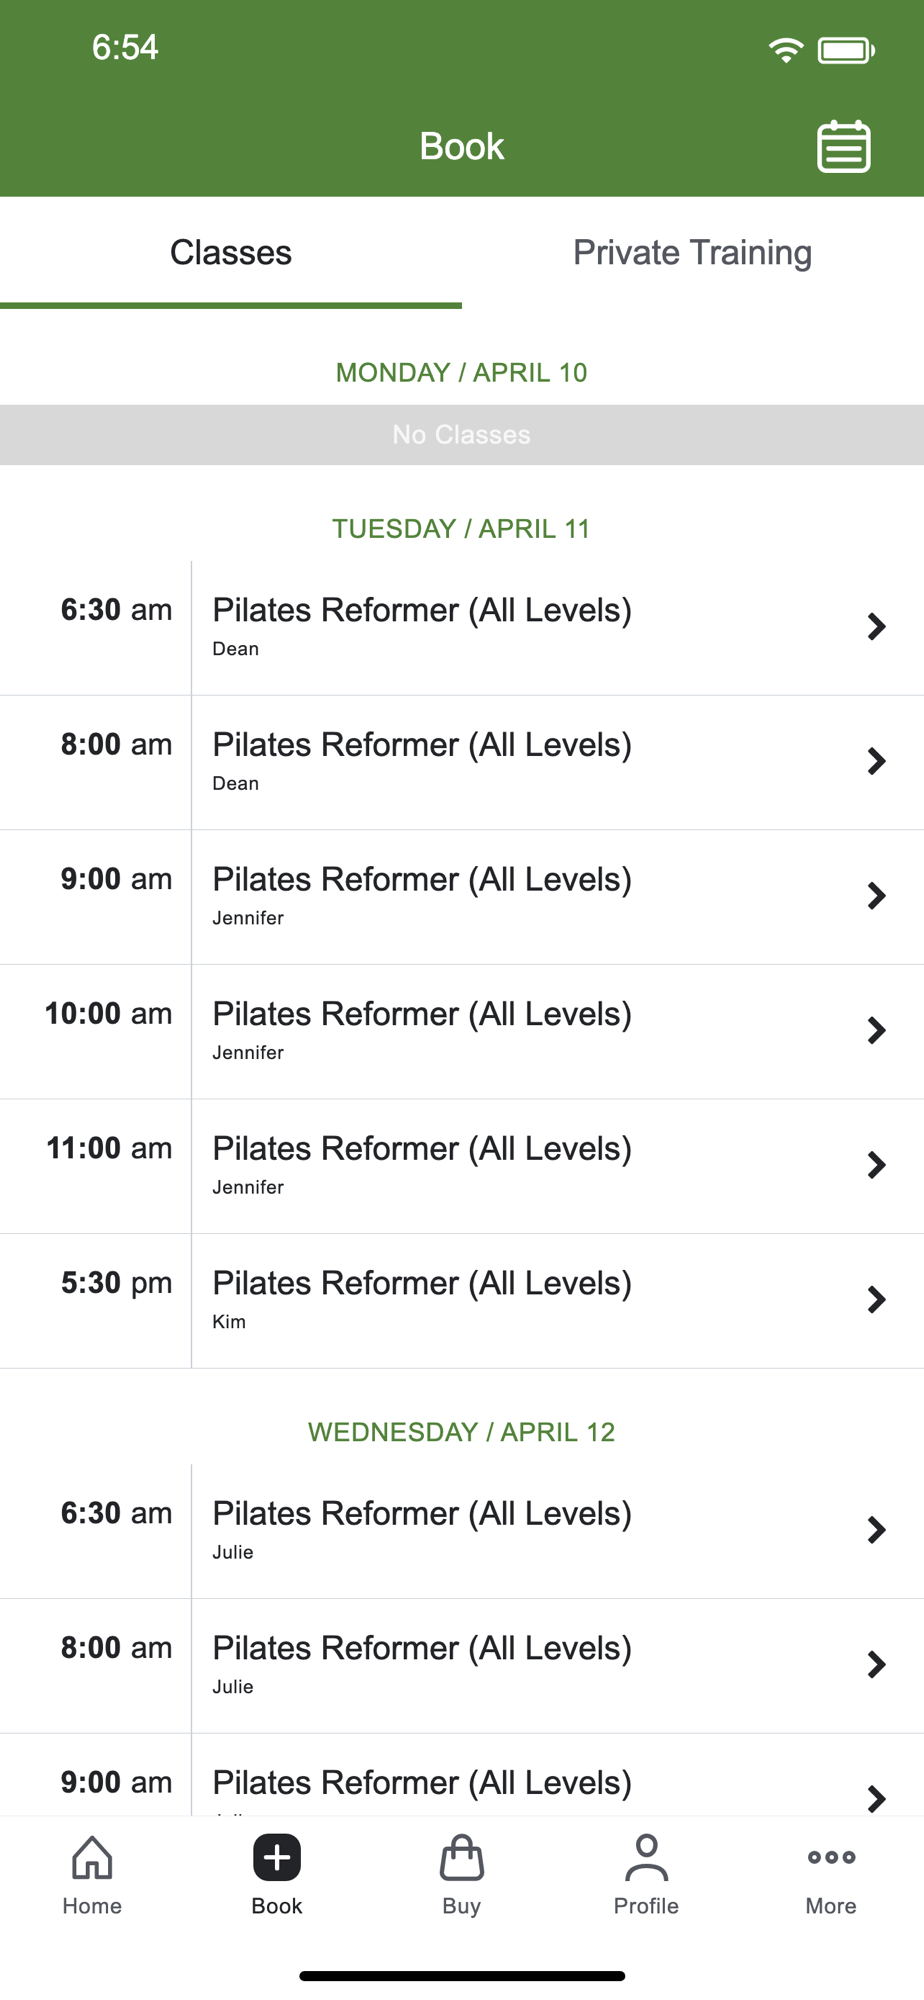The width and height of the screenshot is (924, 2000).
Task: Open the calendar icon in header
Action: point(843,147)
